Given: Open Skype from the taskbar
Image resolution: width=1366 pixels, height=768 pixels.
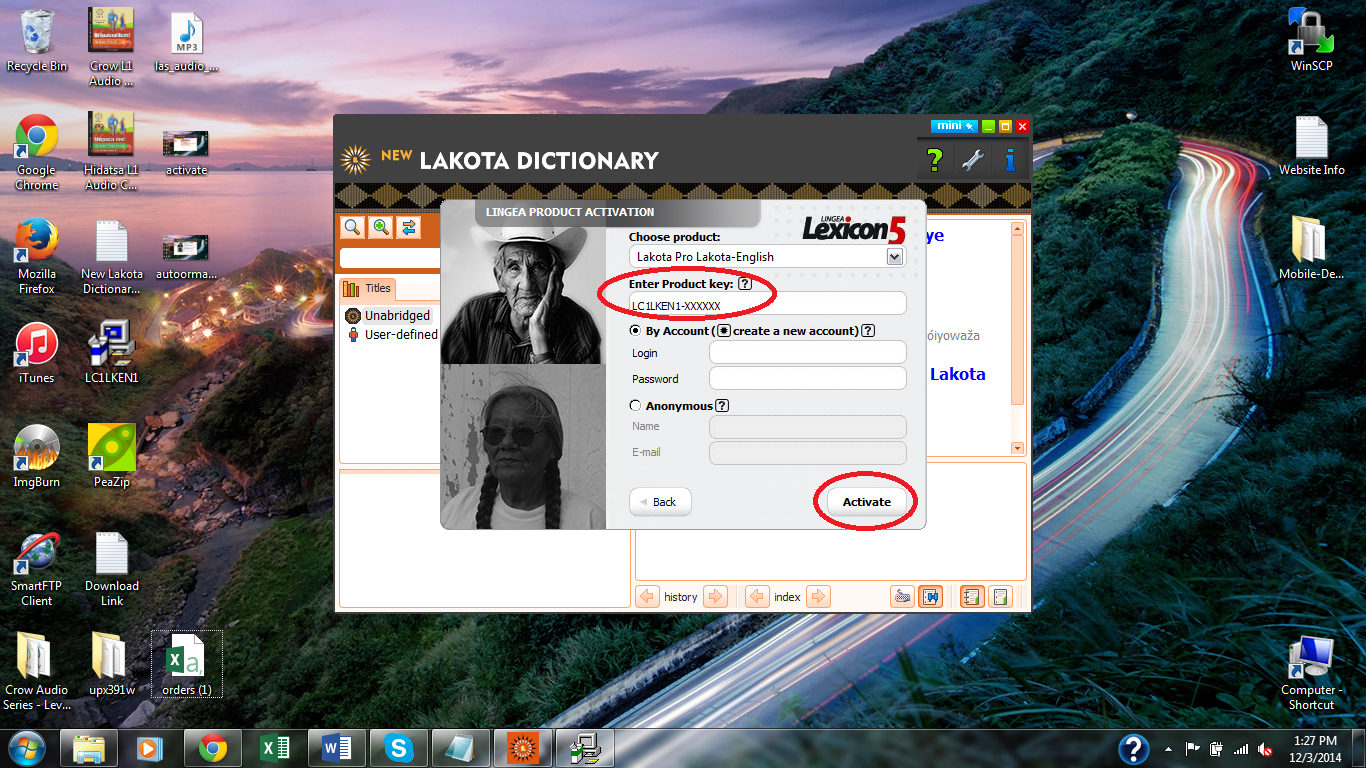Looking at the screenshot, I should coord(399,748).
